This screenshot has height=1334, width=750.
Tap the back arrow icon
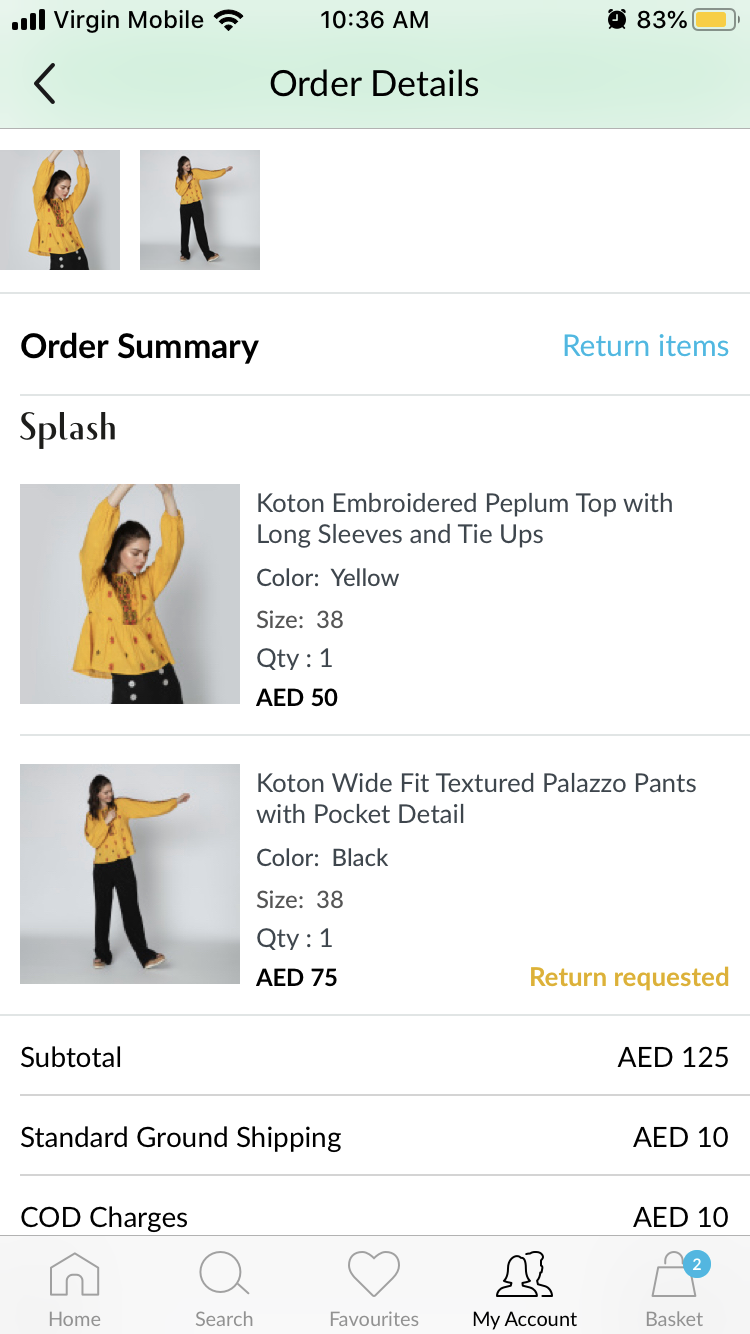point(45,84)
